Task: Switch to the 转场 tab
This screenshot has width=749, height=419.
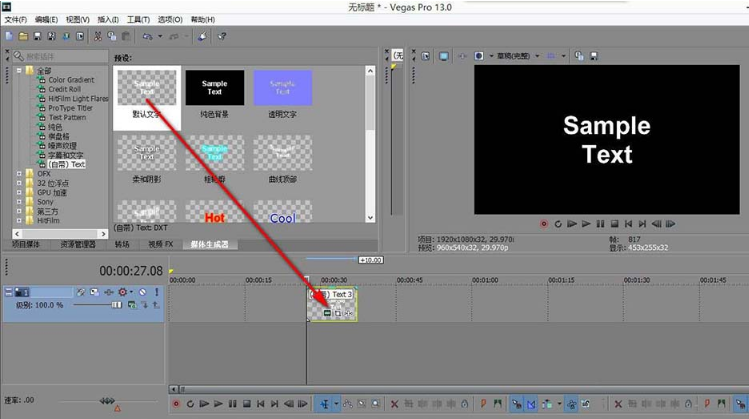Action: pyautogui.click(x=122, y=244)
